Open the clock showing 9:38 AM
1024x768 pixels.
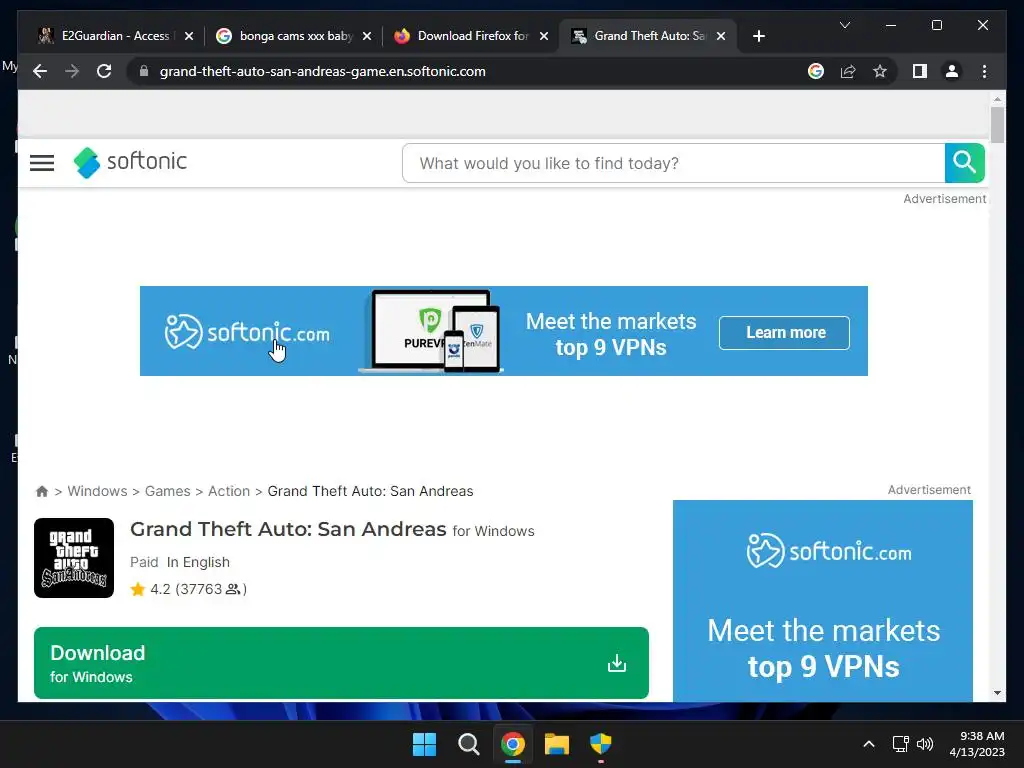pos(977,744)
